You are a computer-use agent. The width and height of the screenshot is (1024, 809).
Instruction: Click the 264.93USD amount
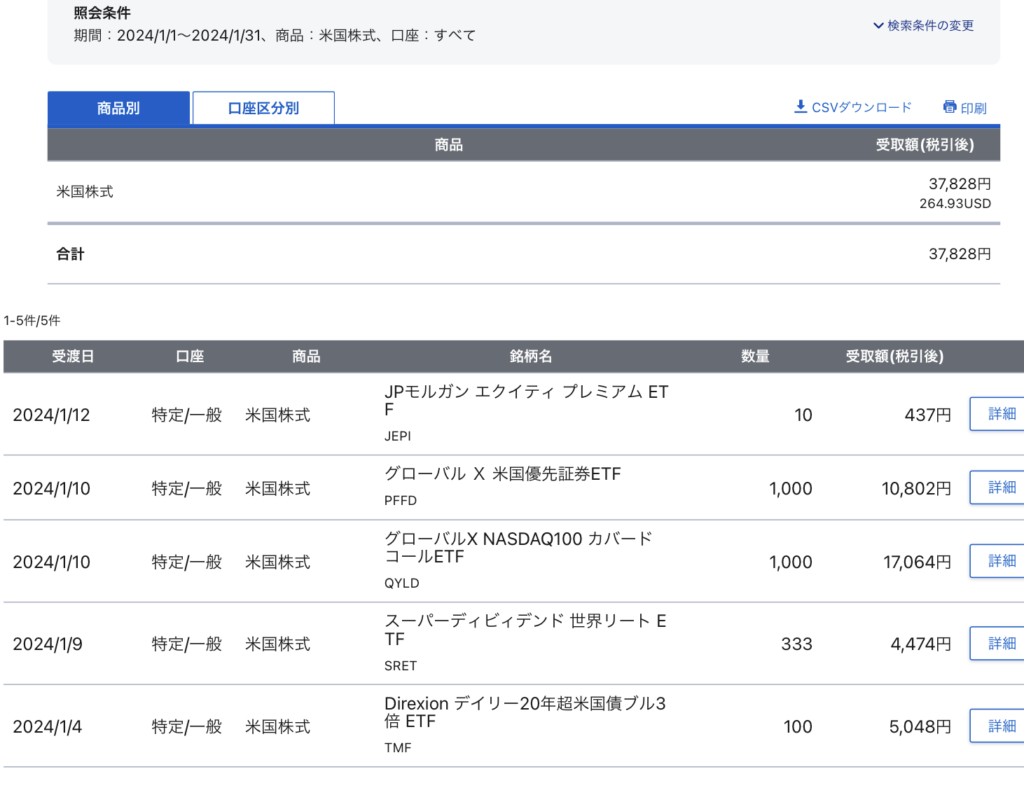point(955,204)
